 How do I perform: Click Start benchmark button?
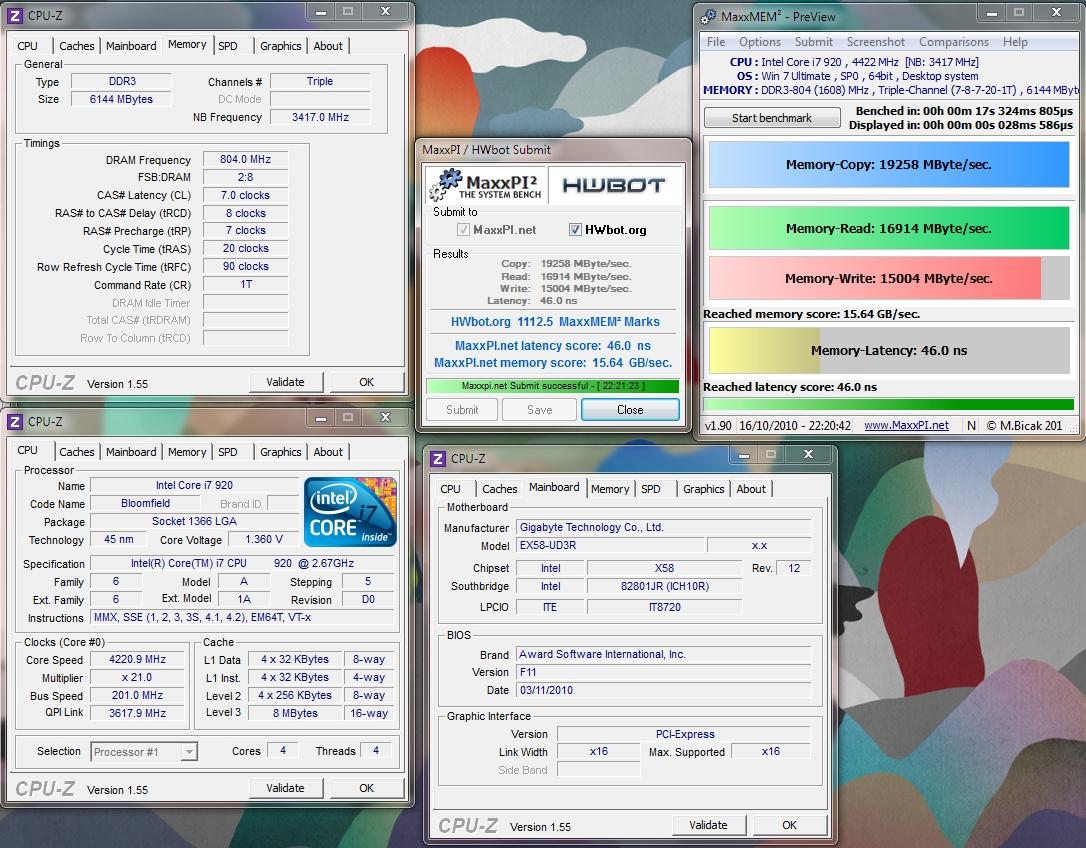pyautogui.click(x=772, y=118)
